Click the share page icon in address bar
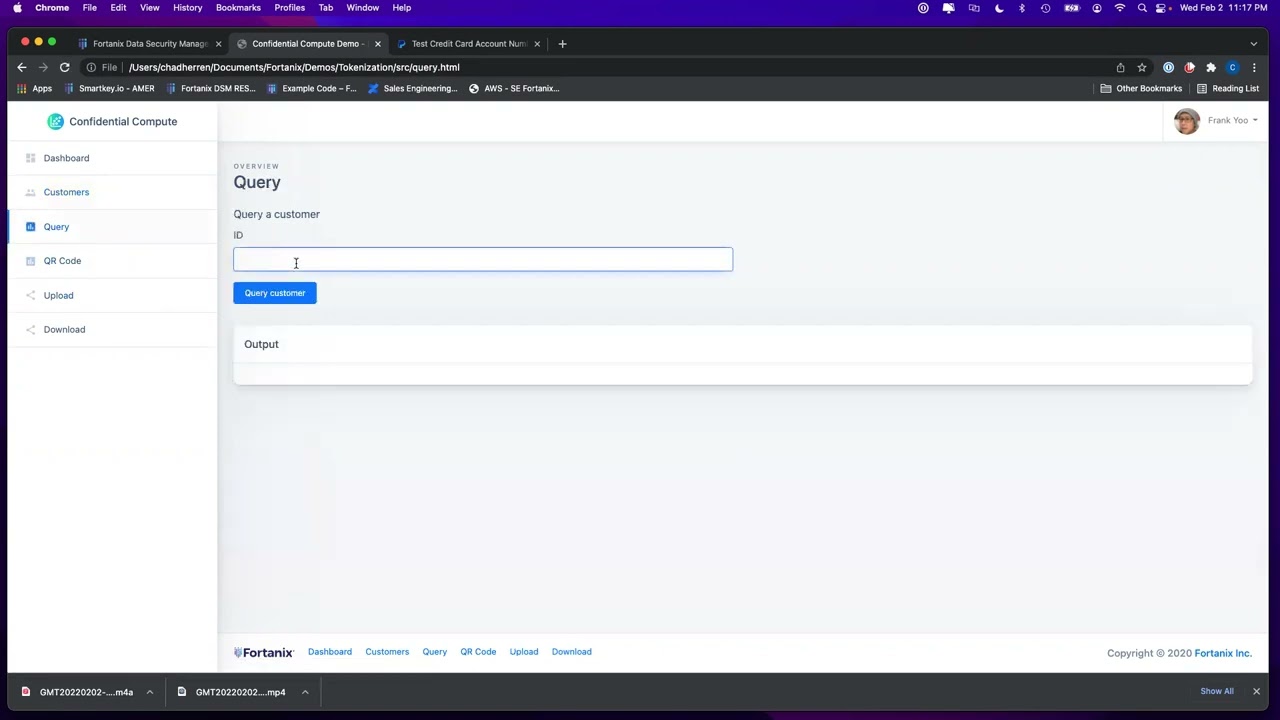 (x=1120, y=67)
